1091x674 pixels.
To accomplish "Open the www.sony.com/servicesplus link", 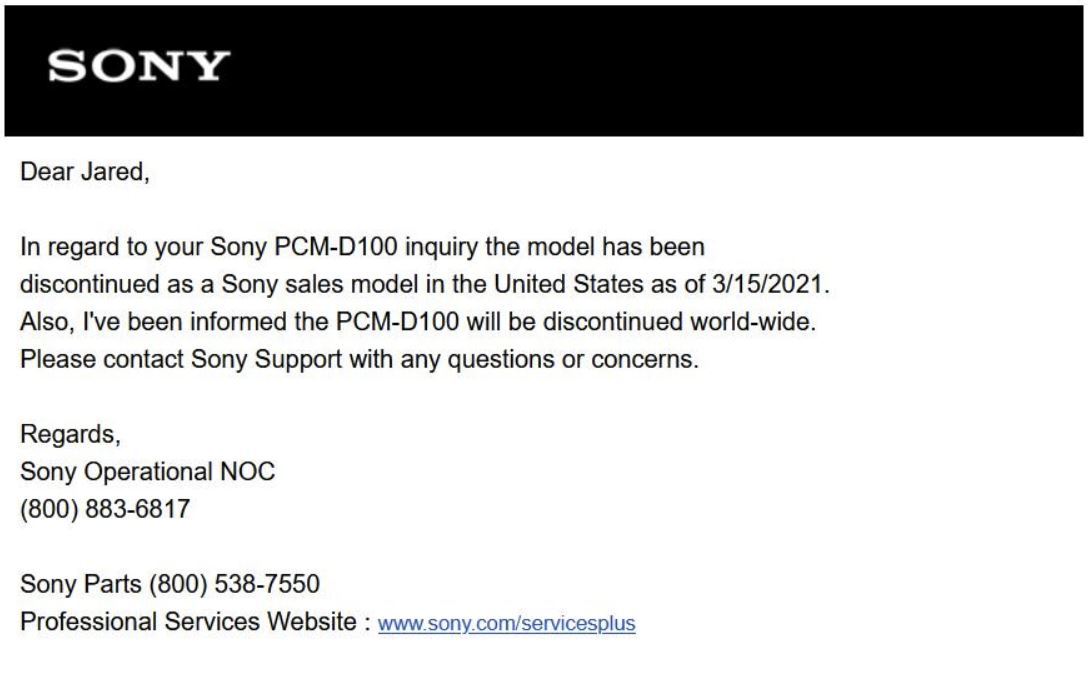I will pos(507,623).
